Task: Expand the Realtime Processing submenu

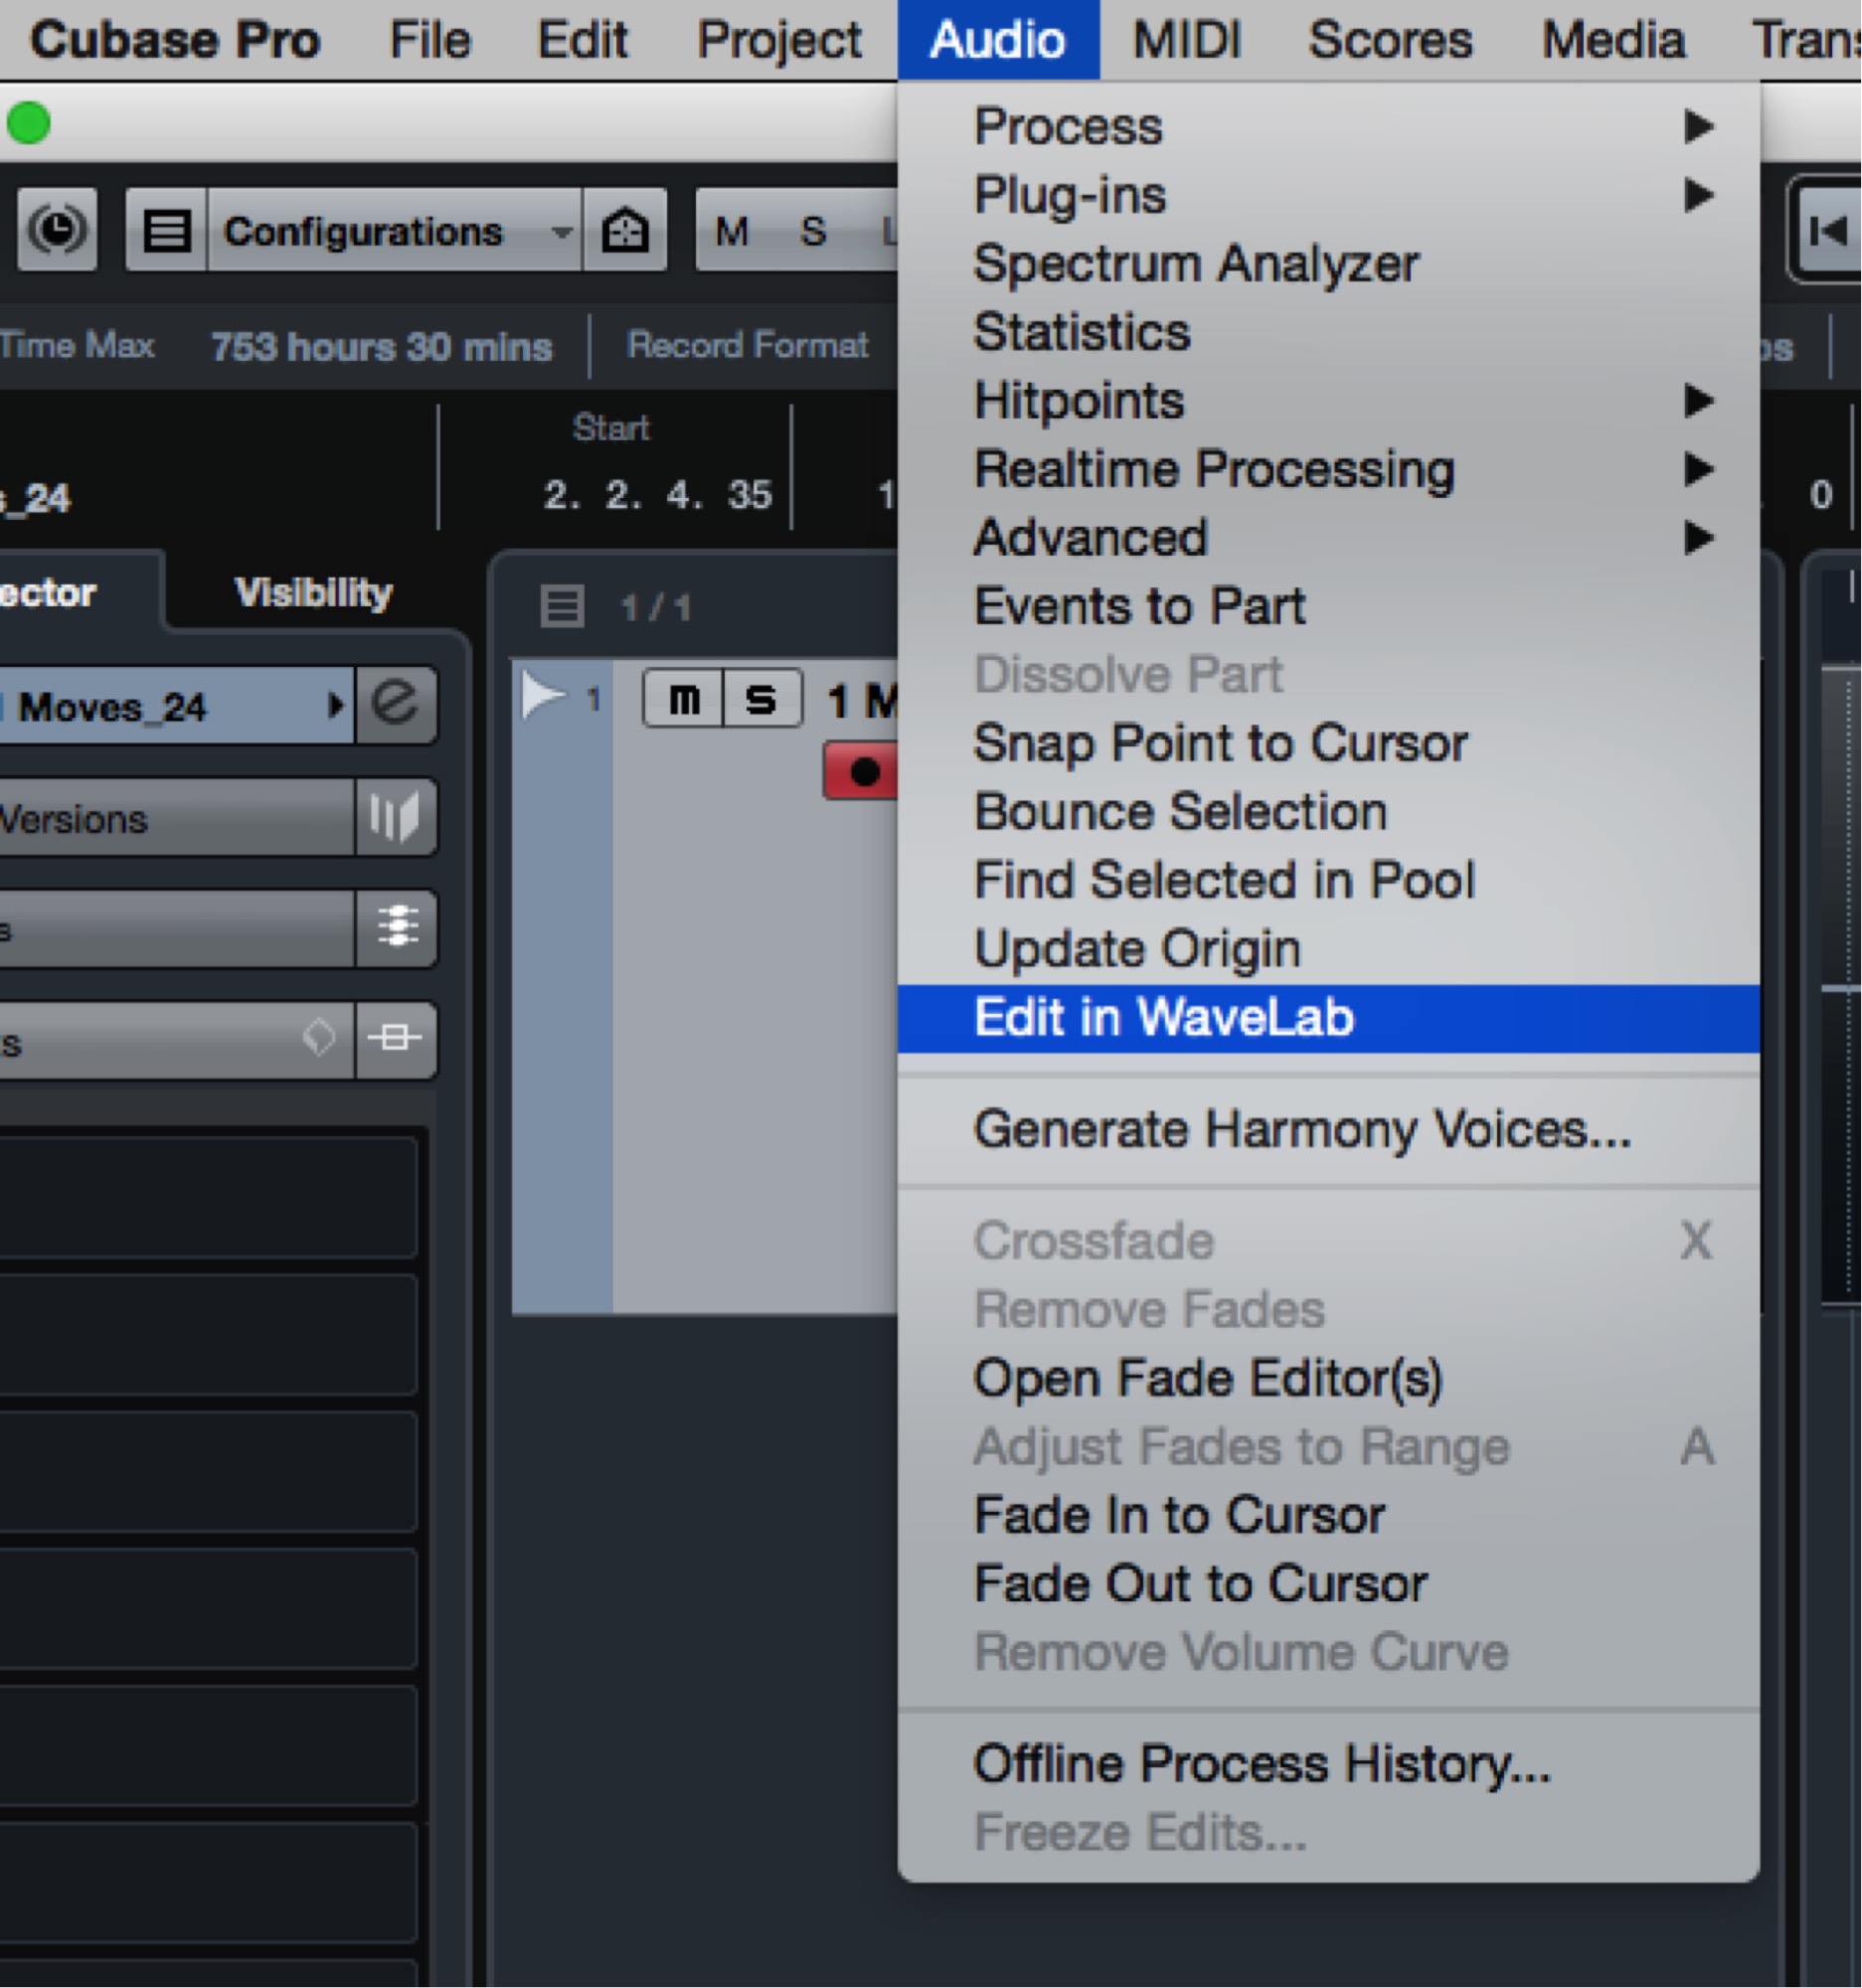Action: click(x=1328, y=469)
